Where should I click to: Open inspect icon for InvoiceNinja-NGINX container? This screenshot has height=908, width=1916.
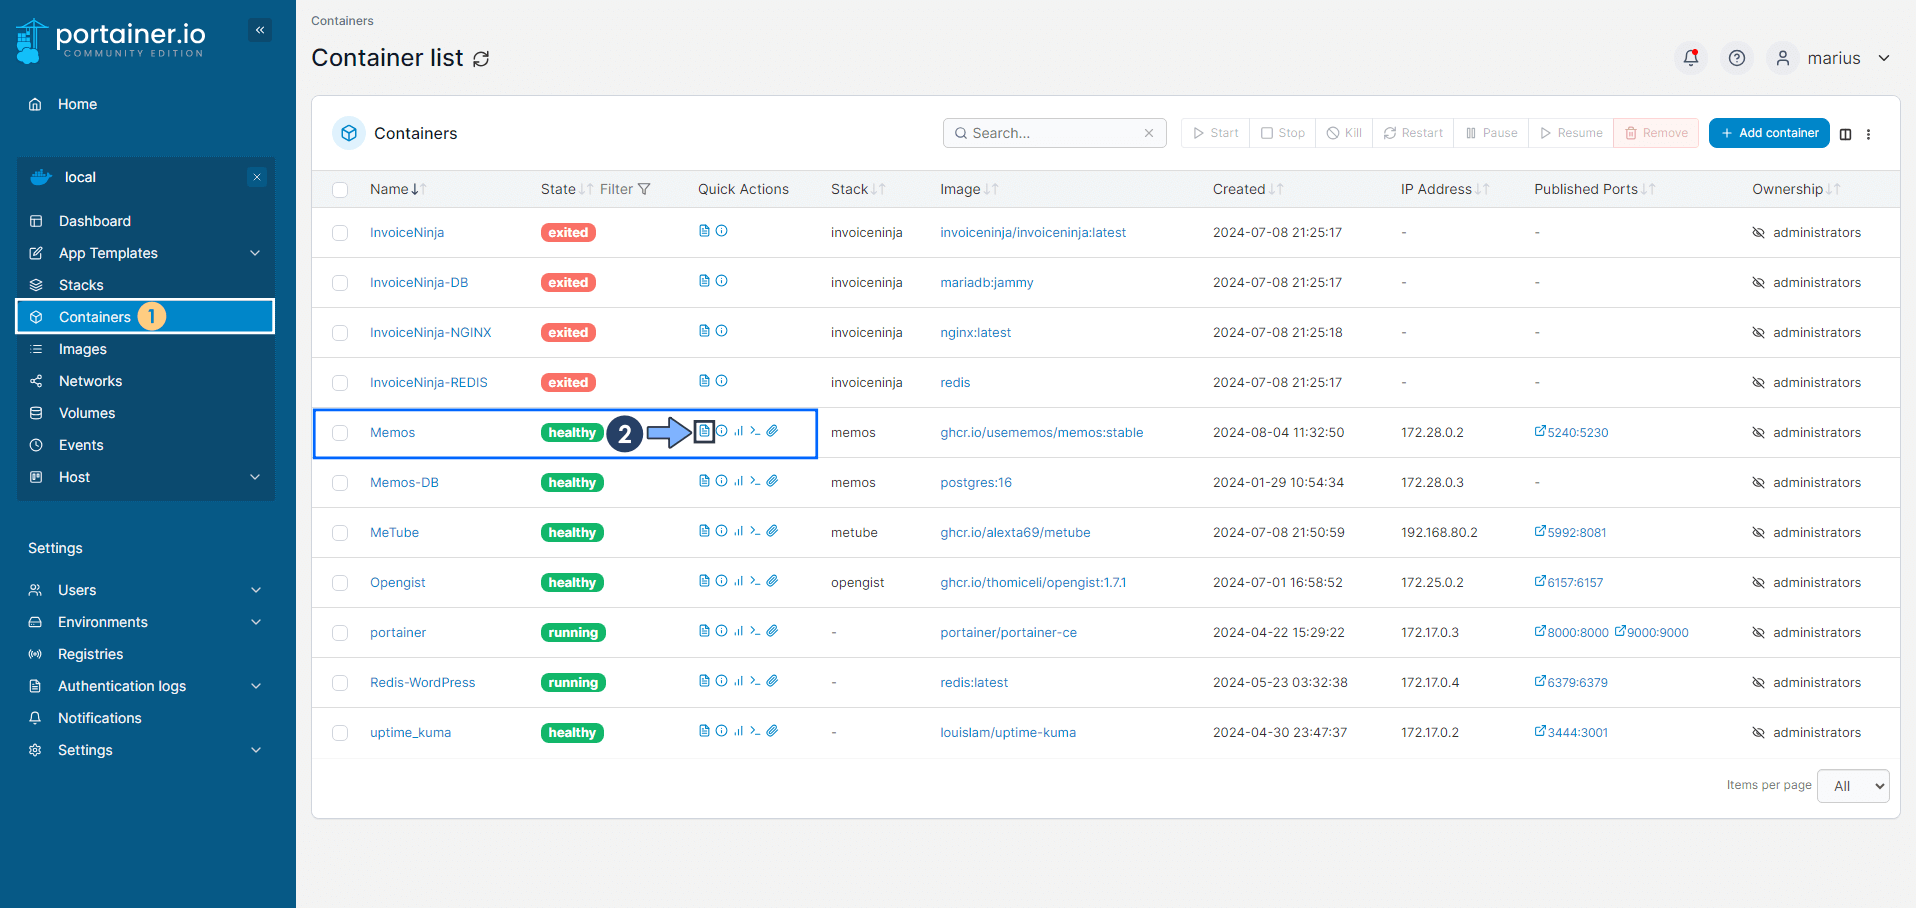[721, 331]
